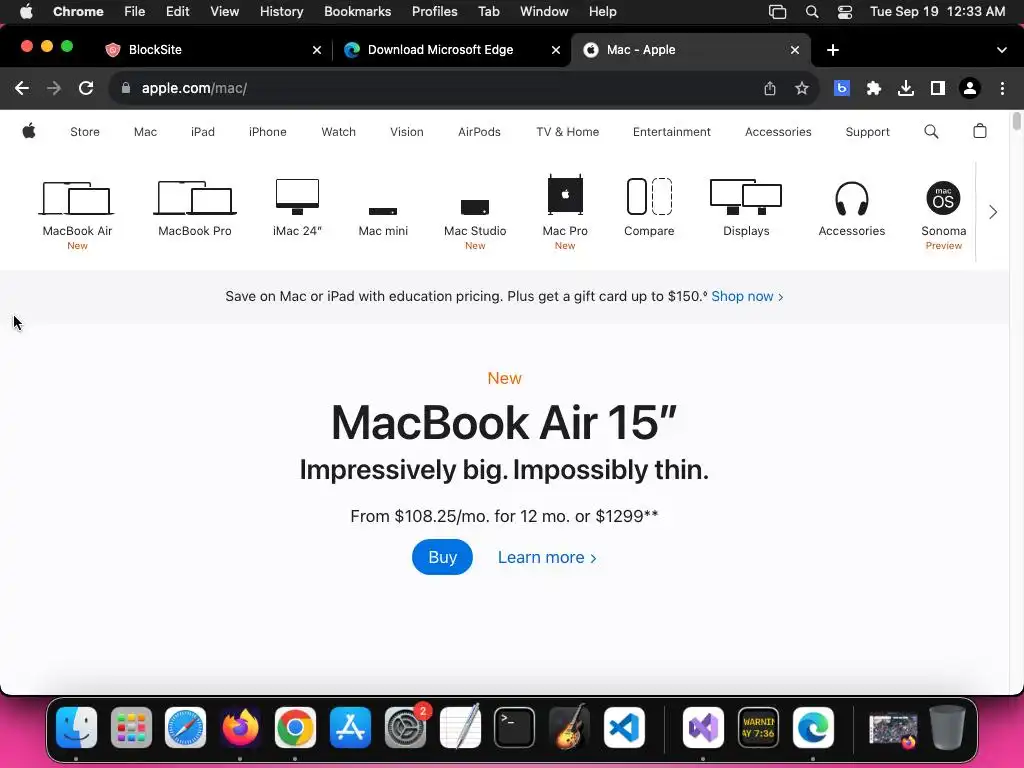The width and height of the screenshot is (1024, 768).
Task: Go to Vision in Apple navigation
Action: point(407,132)
